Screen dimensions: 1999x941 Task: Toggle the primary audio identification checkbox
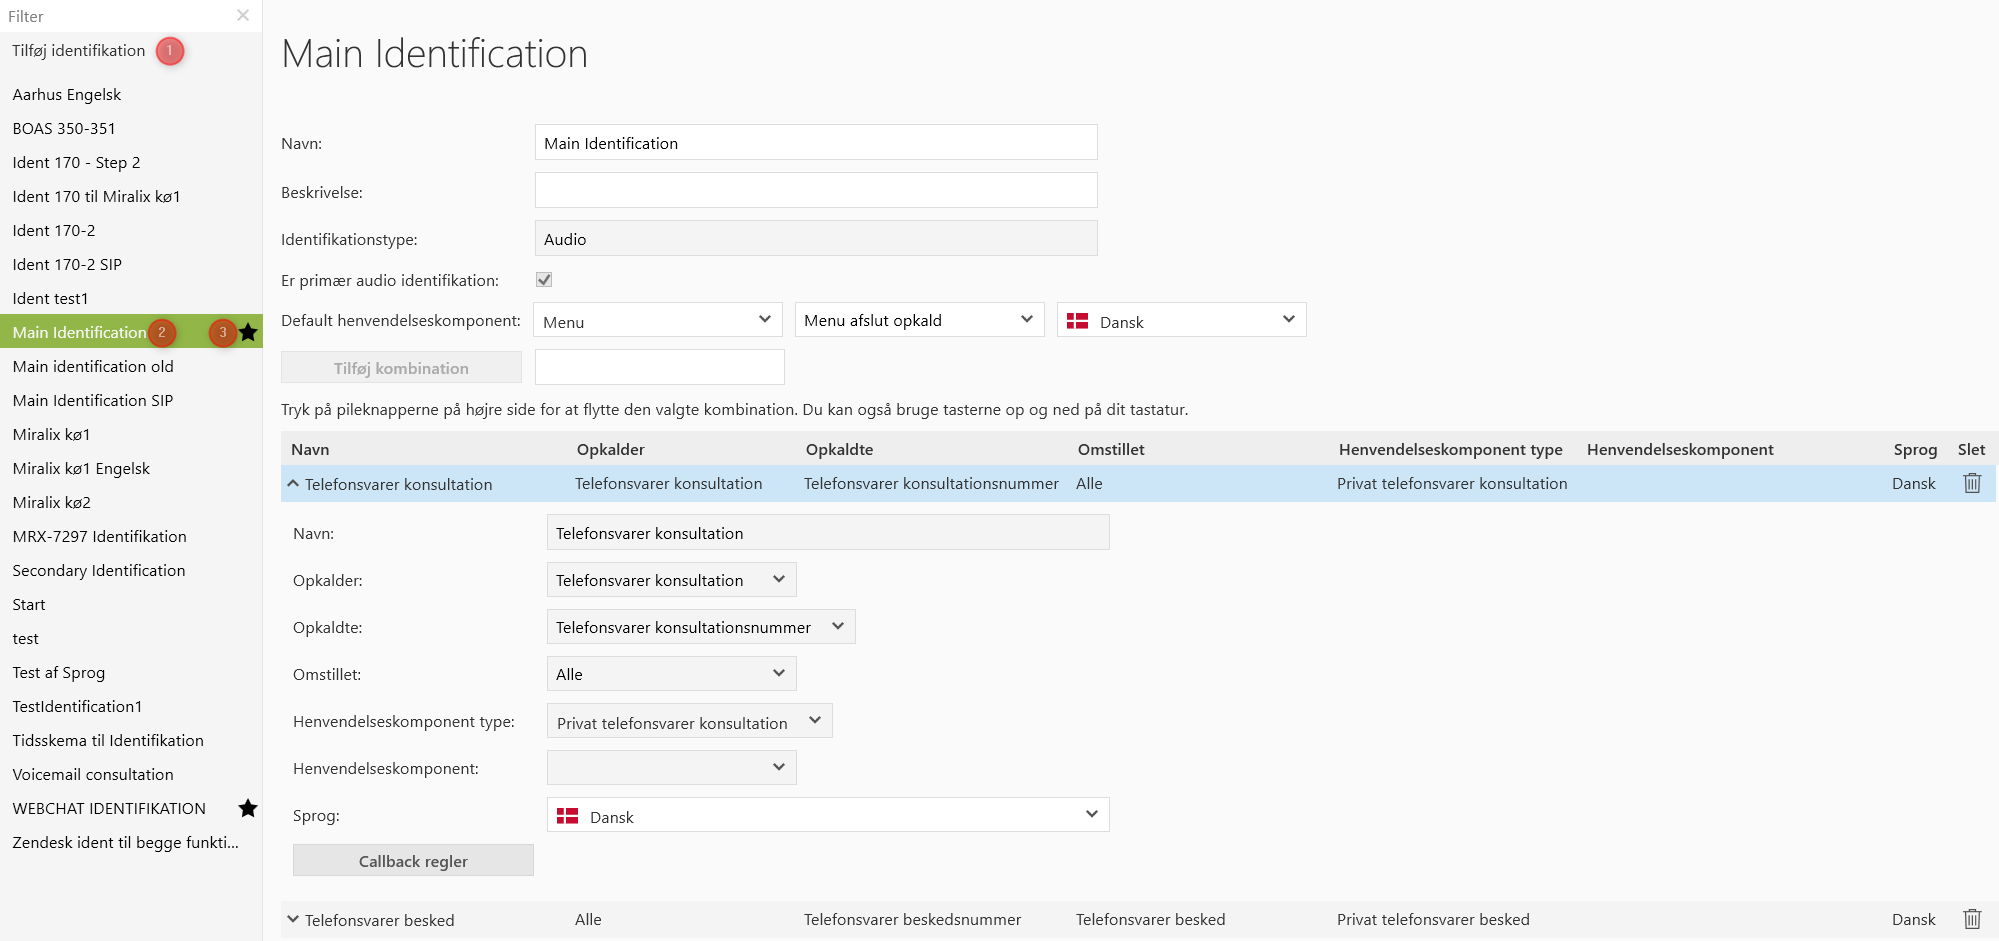click(544, 280)
